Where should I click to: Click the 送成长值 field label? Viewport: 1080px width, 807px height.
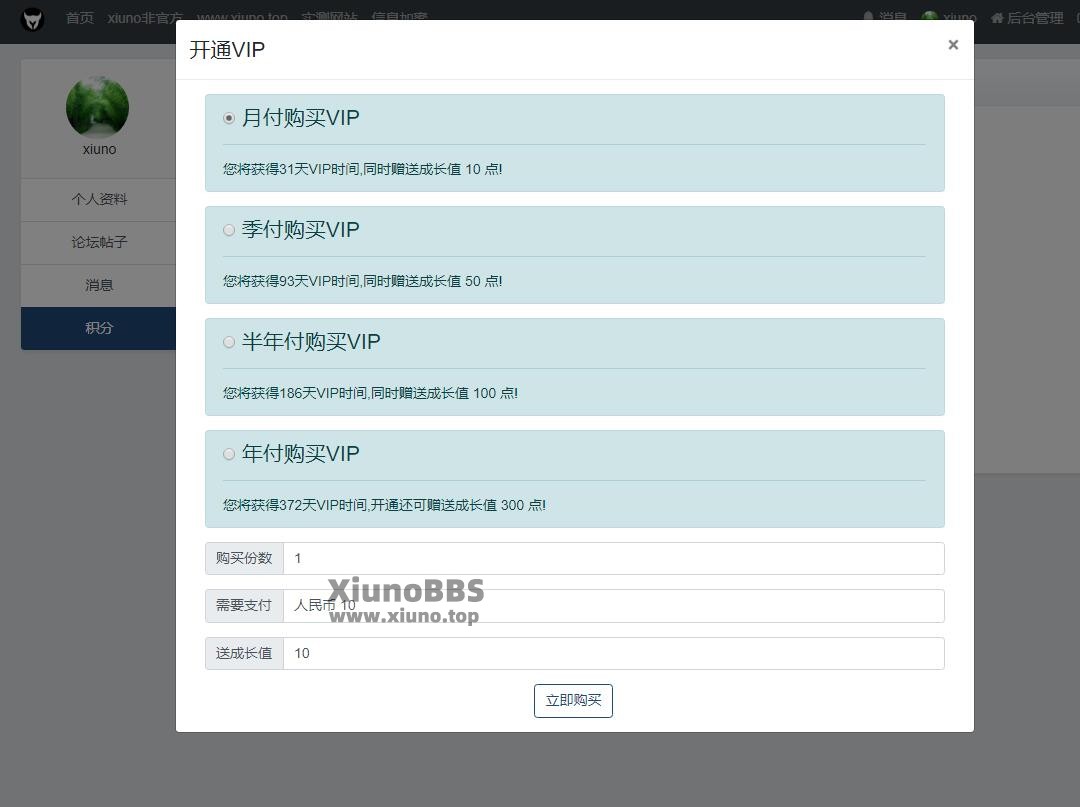pyautogui.click(x=245, y=653)
